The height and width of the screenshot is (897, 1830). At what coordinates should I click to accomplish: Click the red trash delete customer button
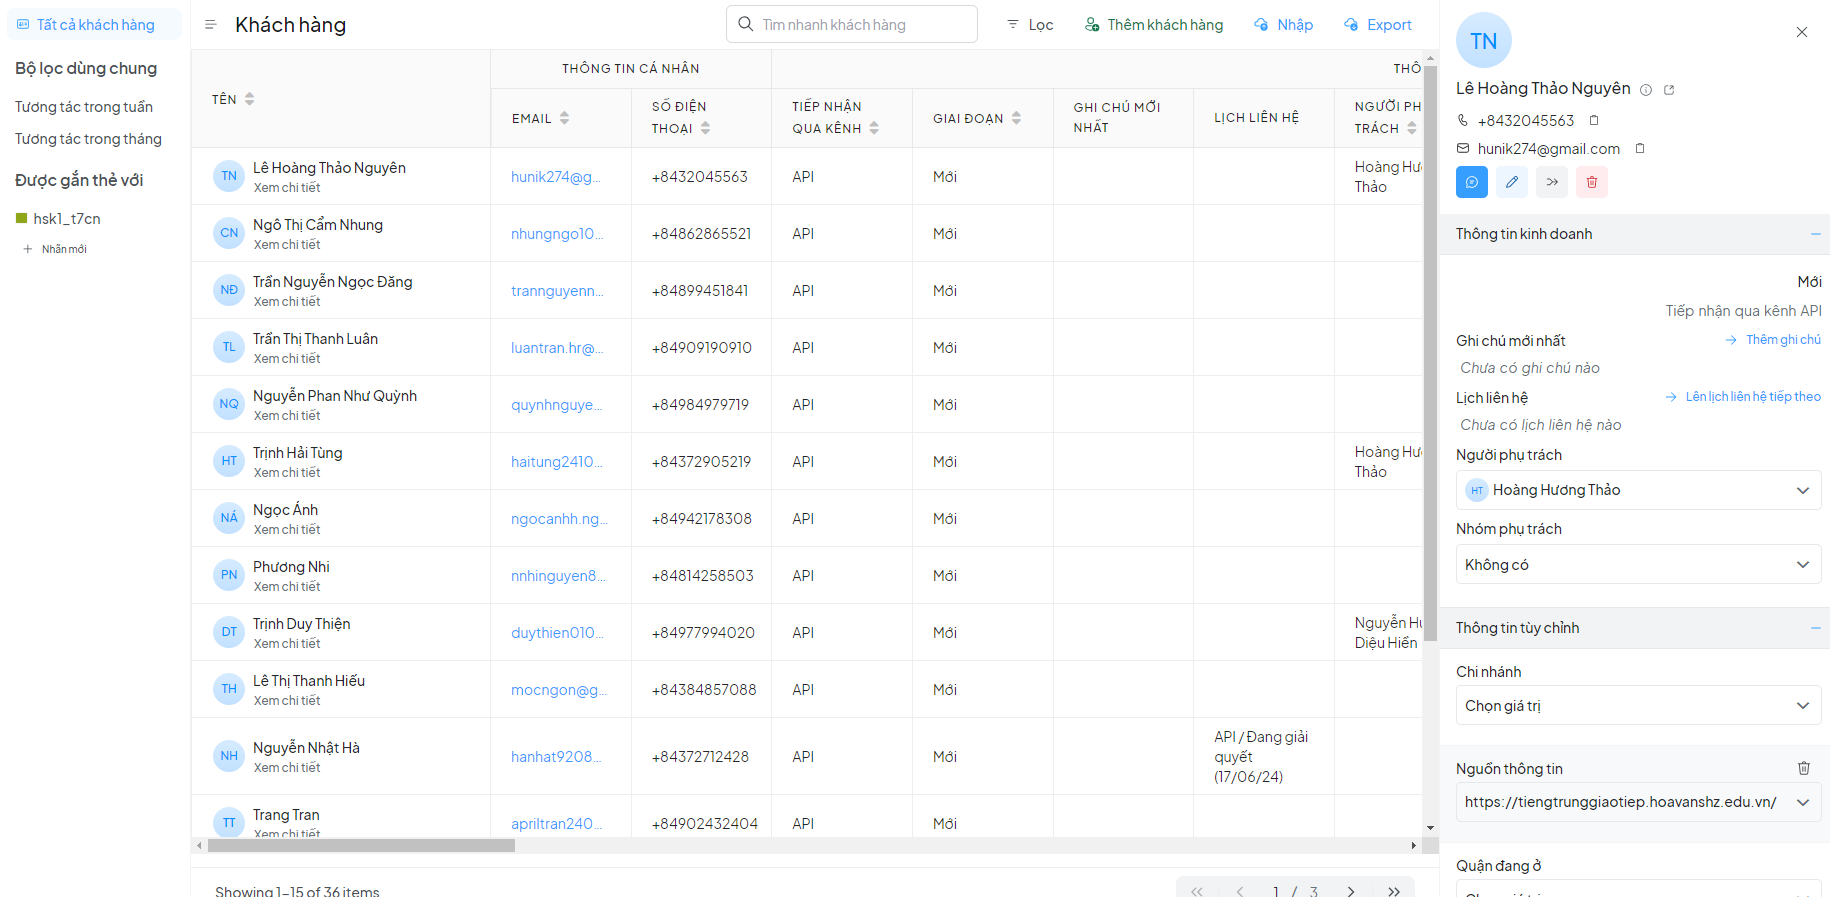1591,182
